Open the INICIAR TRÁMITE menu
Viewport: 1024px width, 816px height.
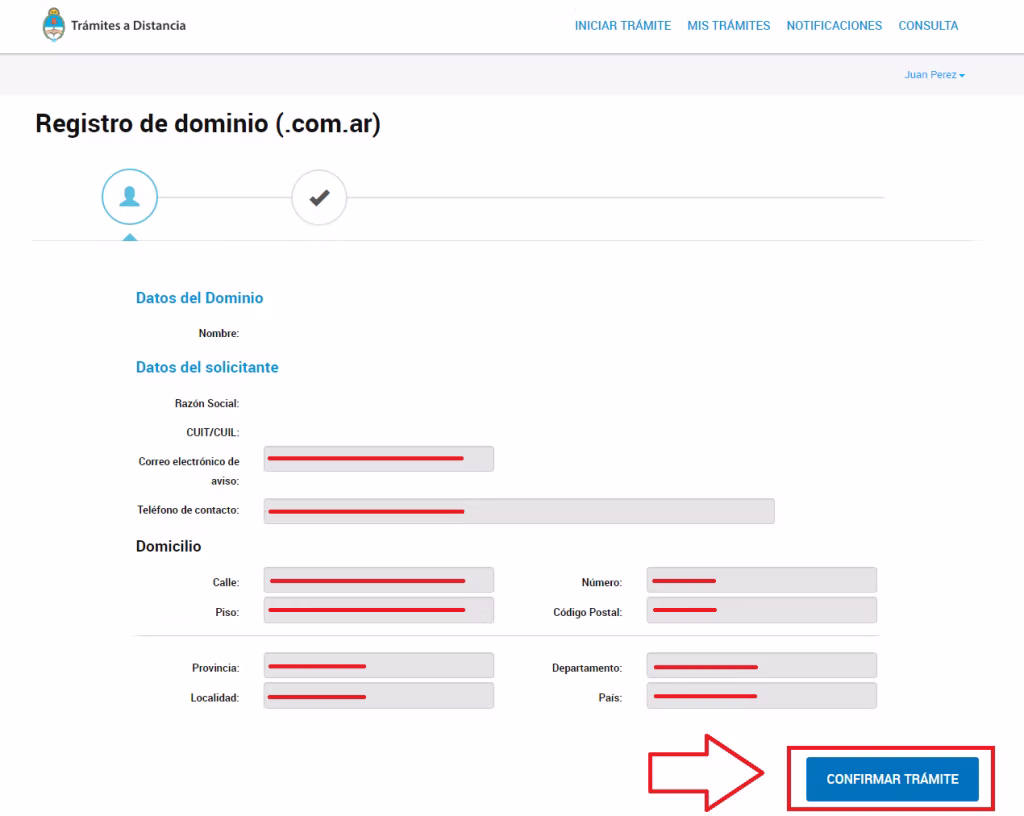622,26
